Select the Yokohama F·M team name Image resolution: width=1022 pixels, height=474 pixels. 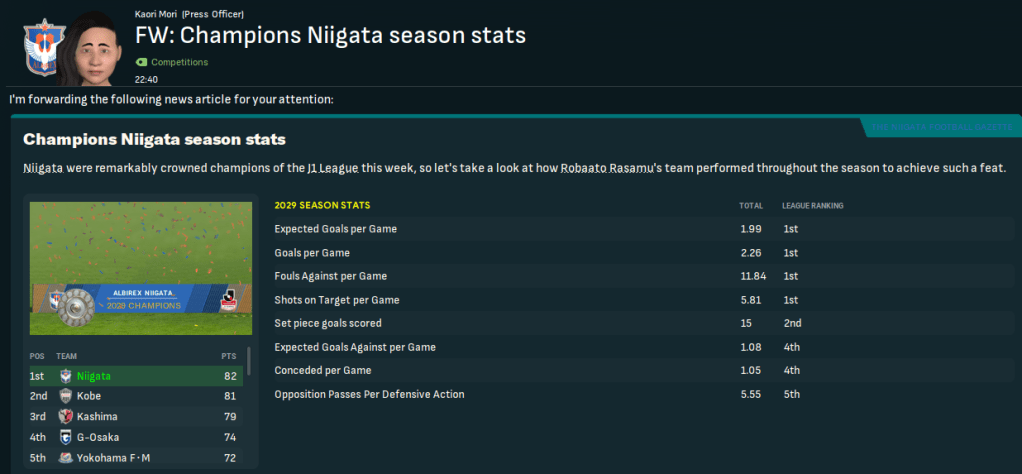coord(112,457)
